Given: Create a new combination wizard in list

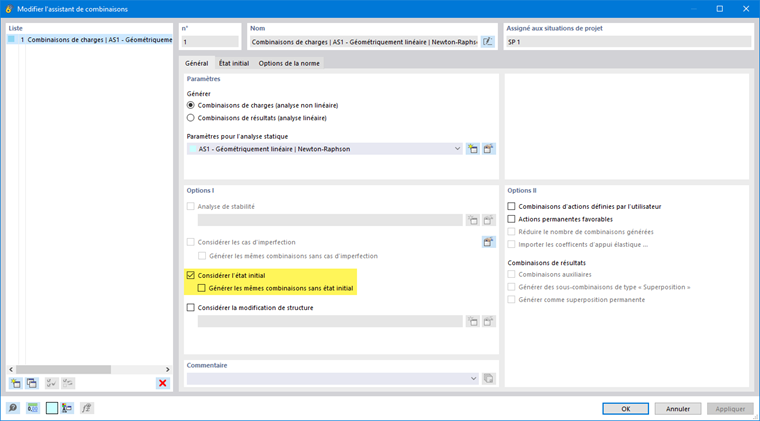Looking at the screenshot, I should (x=16, y=383).
